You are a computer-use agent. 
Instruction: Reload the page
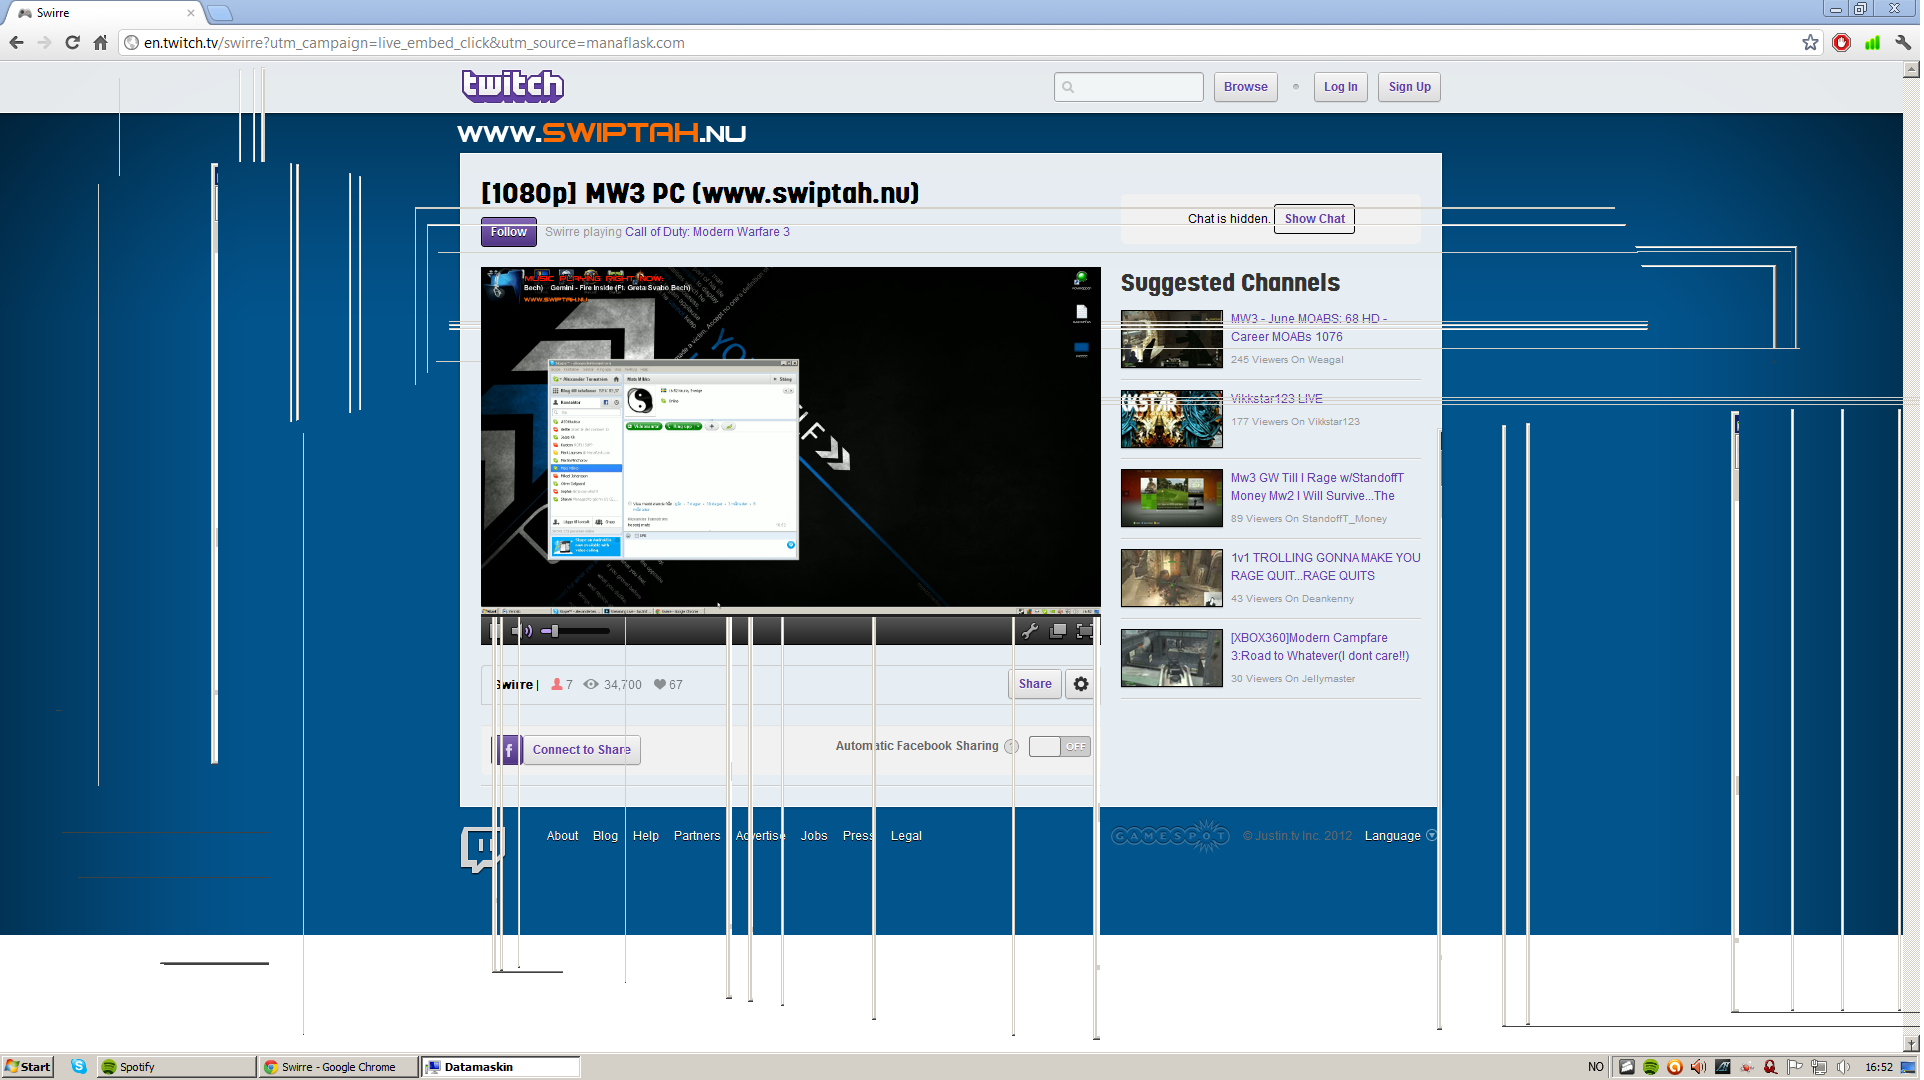point(72,43)
